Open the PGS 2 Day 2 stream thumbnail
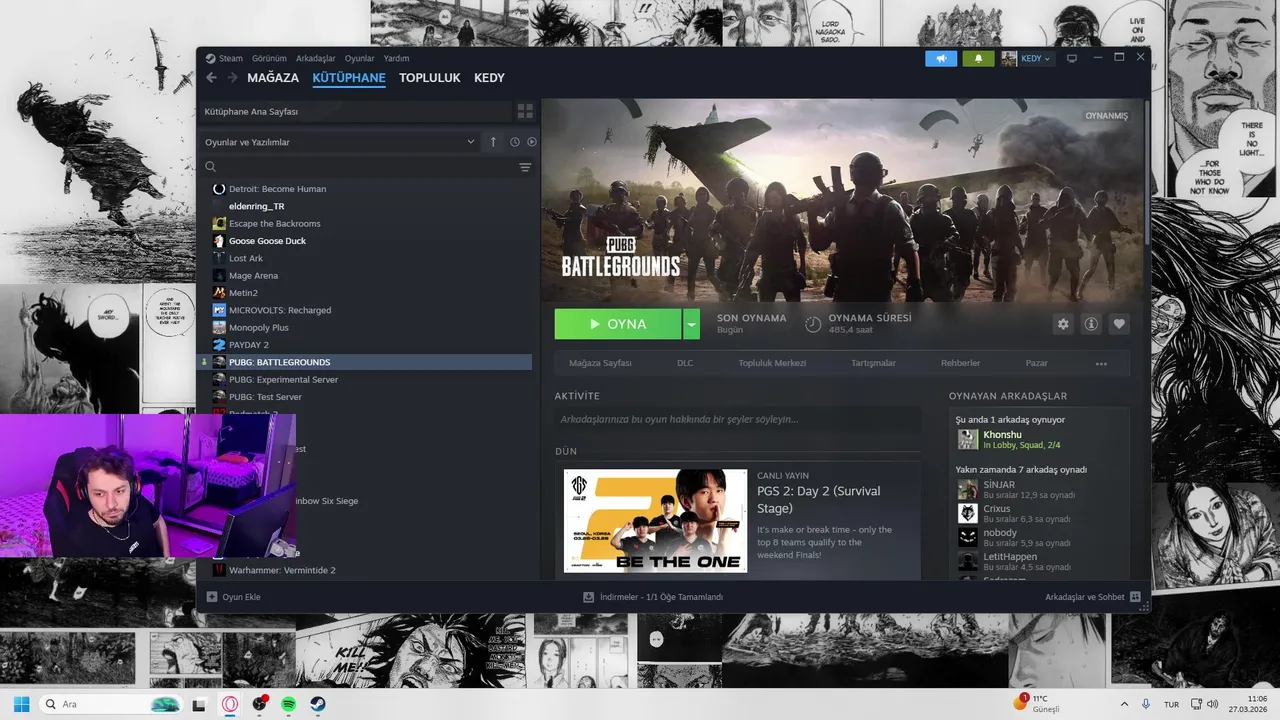 (x=655, y=521)
